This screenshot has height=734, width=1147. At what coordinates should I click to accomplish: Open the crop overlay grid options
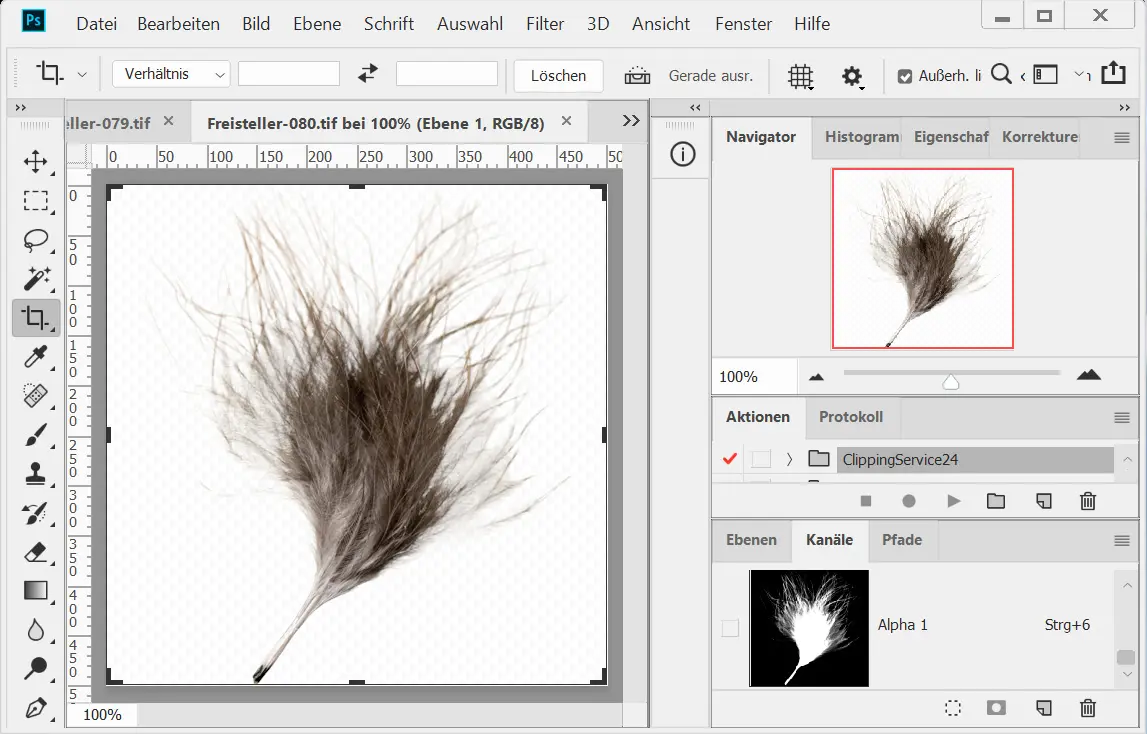[x=799, y=76]
